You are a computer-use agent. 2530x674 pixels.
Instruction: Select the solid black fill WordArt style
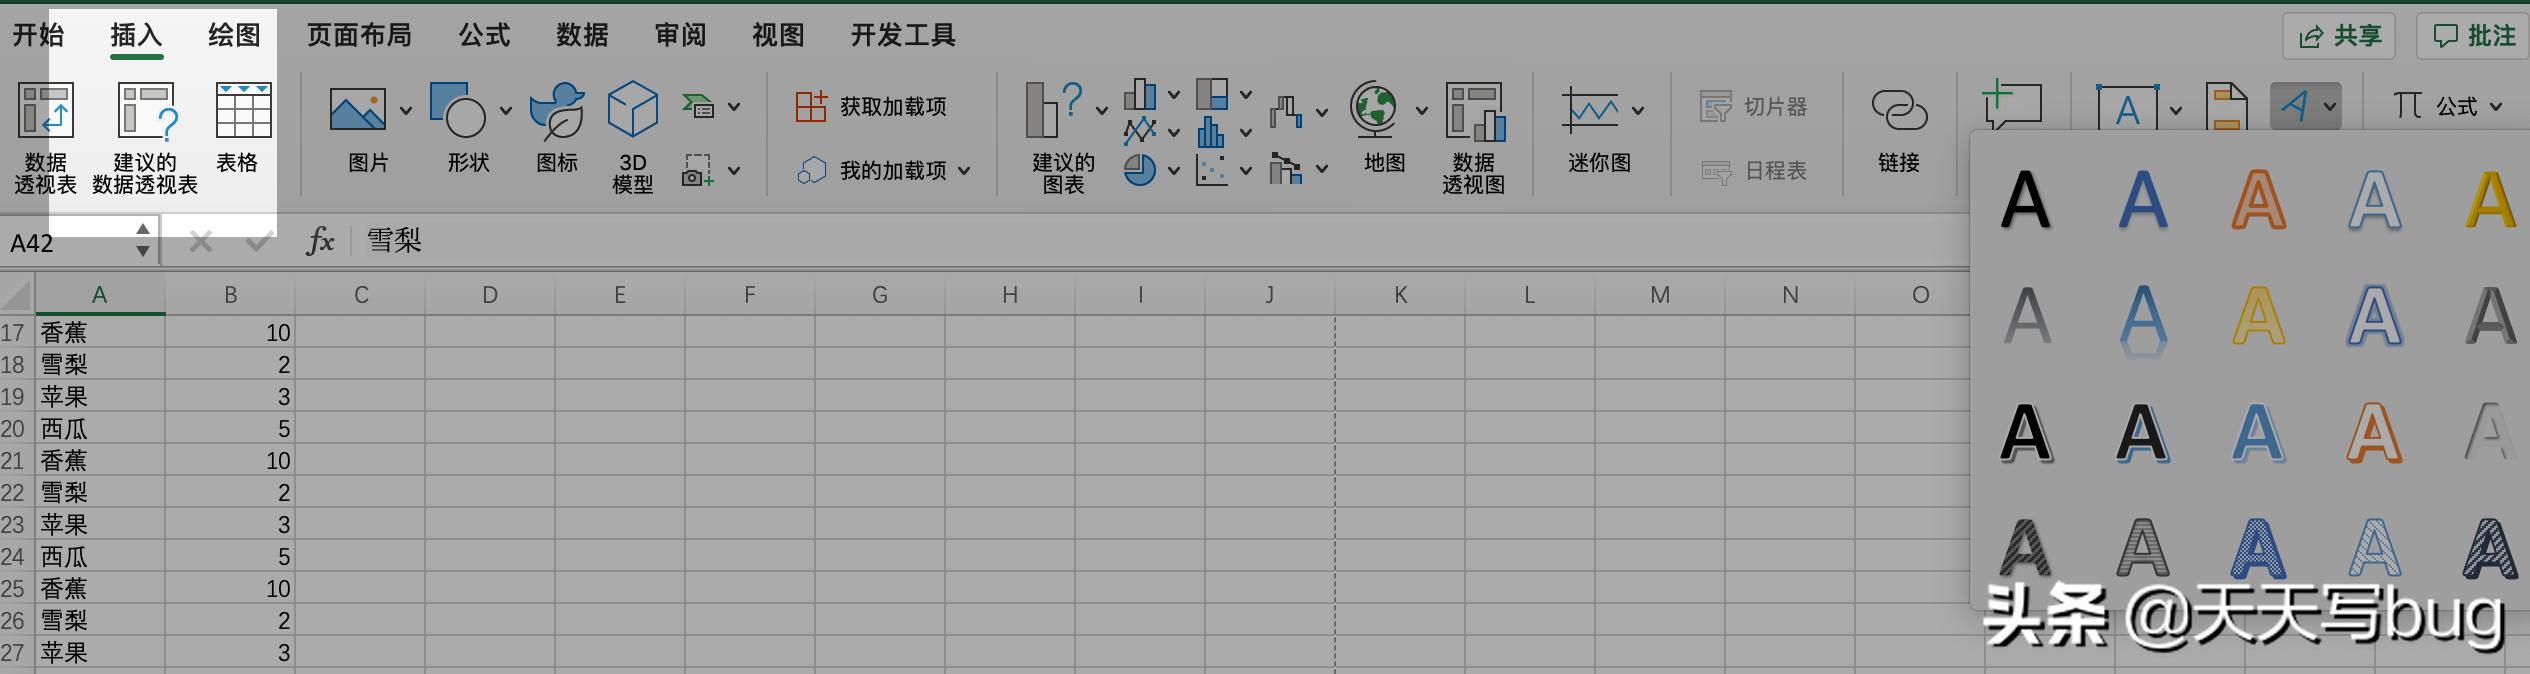coord(2026,200)
